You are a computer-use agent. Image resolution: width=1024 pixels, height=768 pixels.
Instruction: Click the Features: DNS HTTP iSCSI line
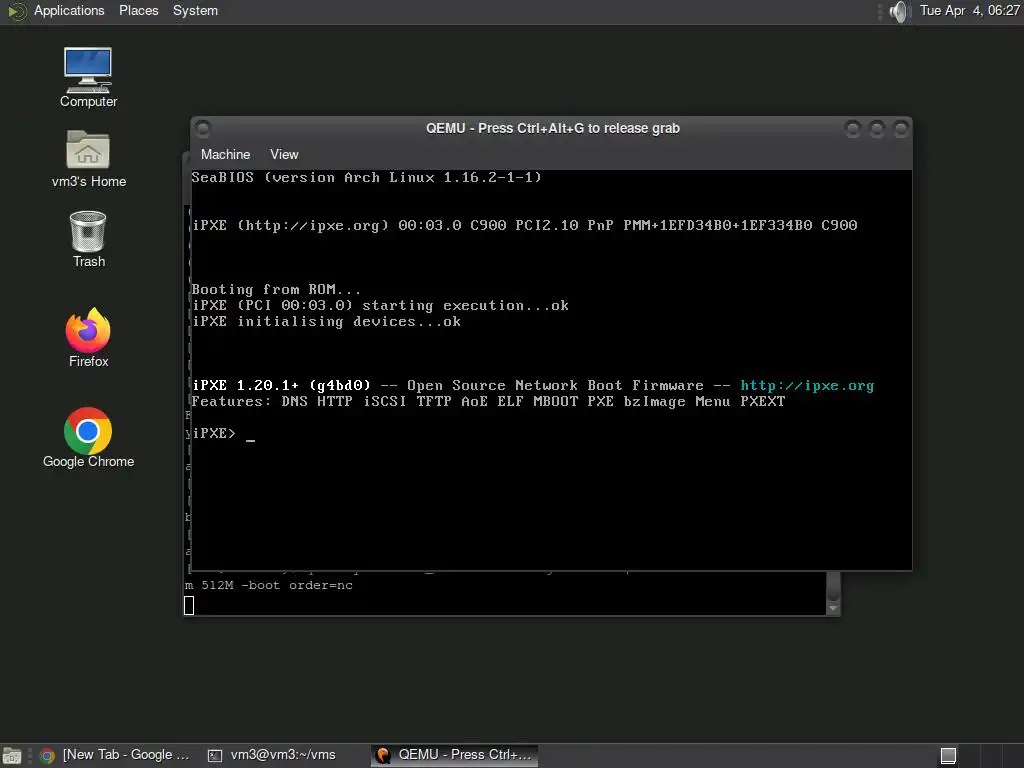488,402
